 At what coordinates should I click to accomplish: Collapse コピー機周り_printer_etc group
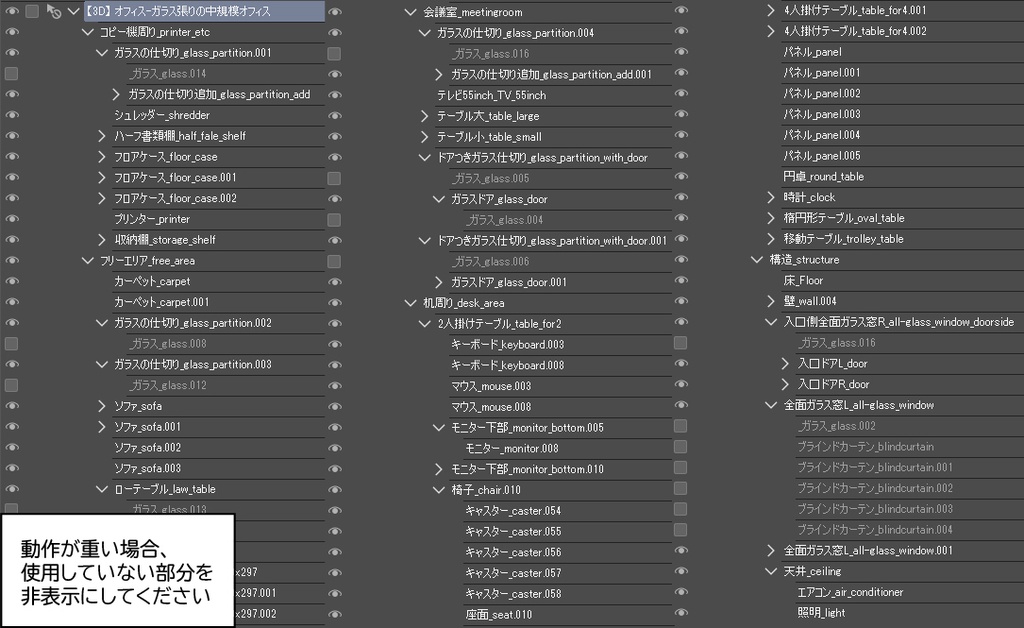[88, 32]
